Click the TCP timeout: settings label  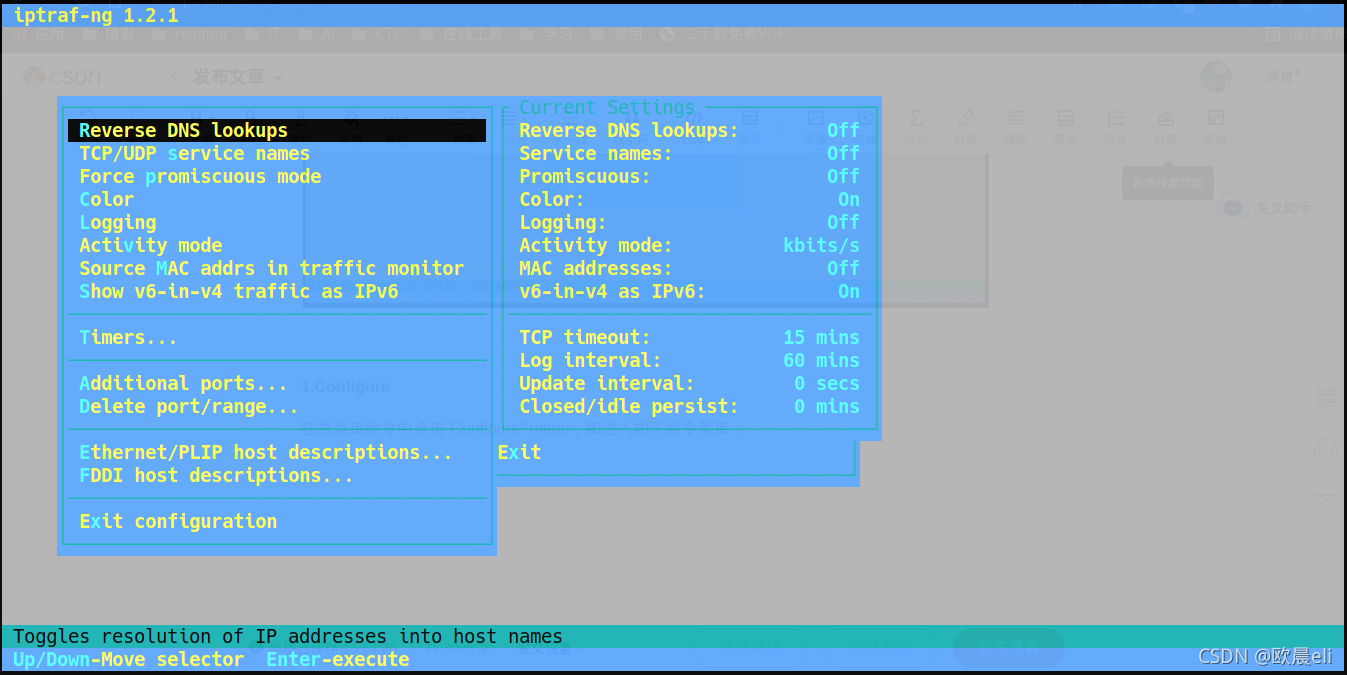coord(585,337)
